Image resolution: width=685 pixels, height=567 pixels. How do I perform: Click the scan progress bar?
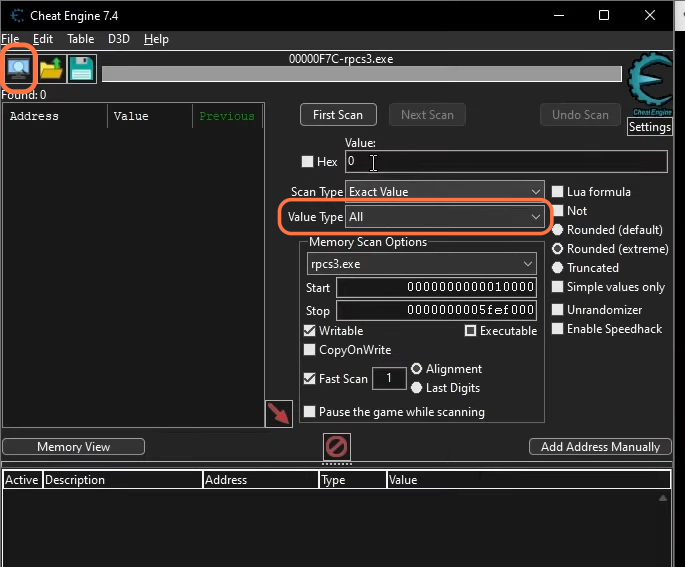[x=362, y=74]
